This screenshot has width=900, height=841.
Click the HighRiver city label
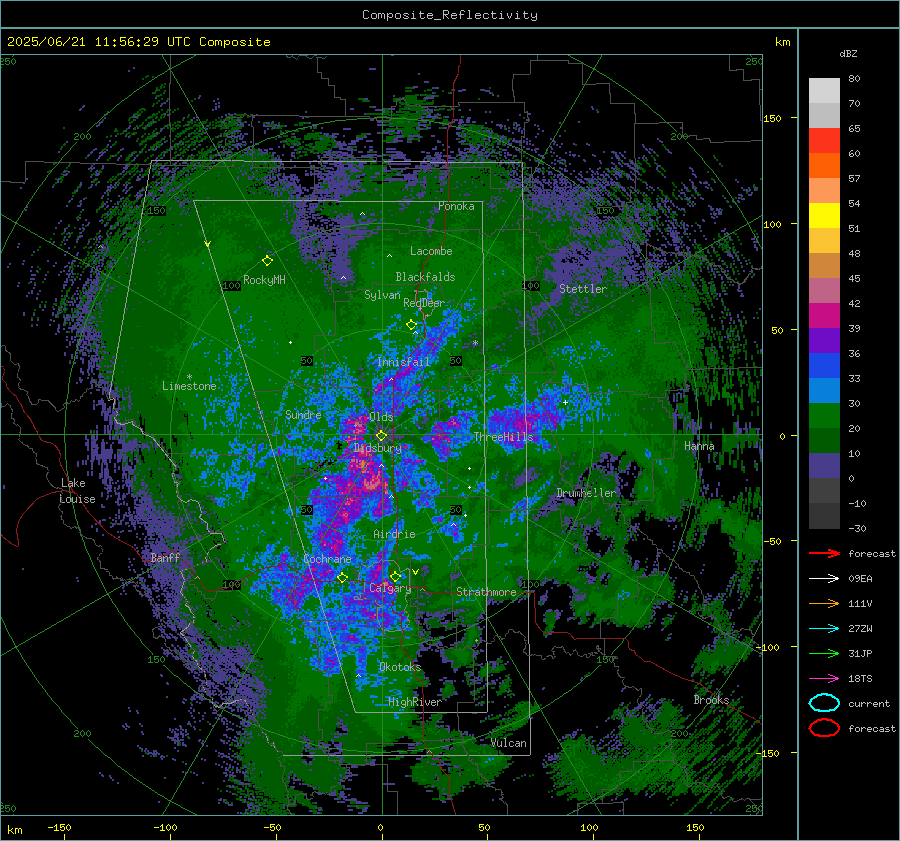415,702
